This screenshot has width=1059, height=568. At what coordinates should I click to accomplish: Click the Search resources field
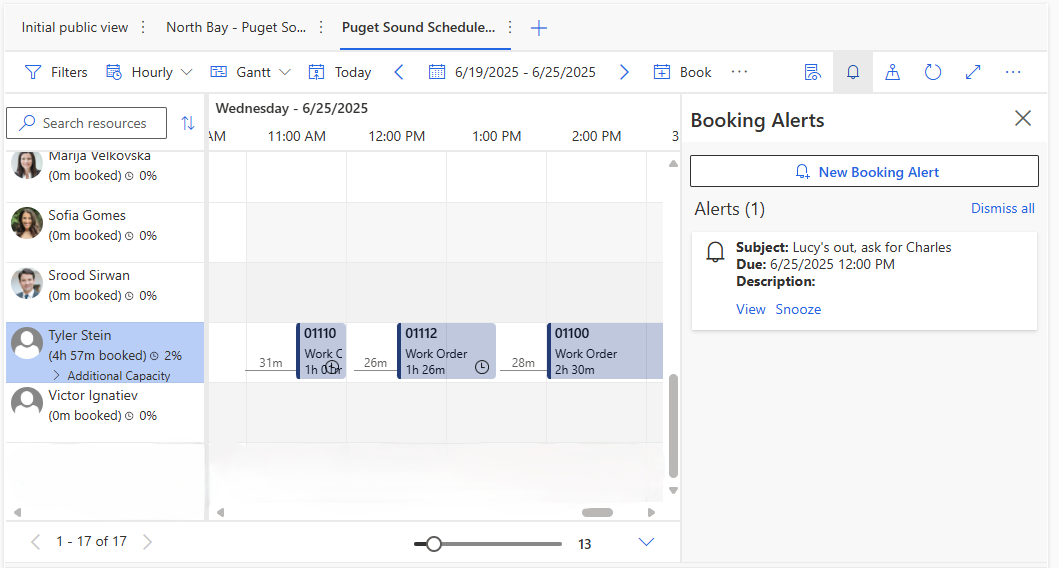point(86,123)
